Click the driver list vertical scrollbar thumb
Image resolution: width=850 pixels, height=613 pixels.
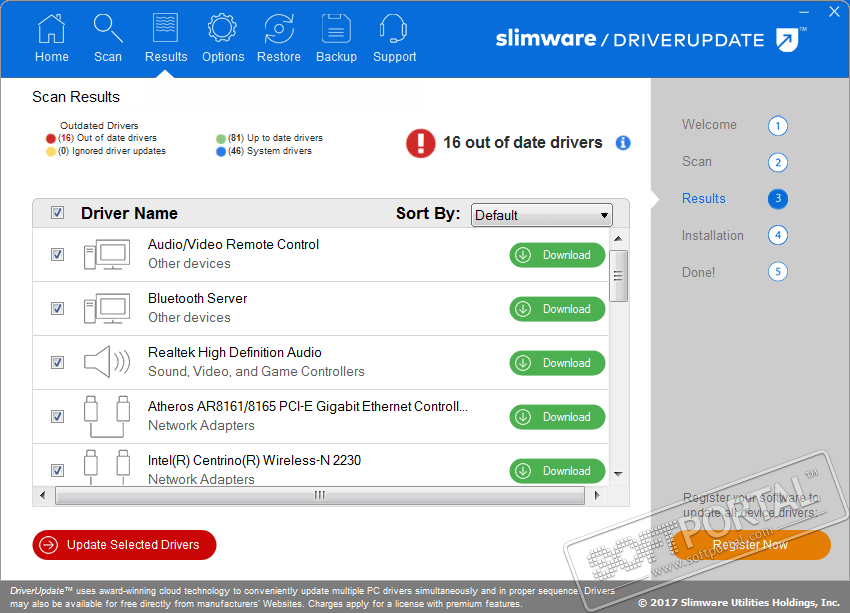pos(618,276)
